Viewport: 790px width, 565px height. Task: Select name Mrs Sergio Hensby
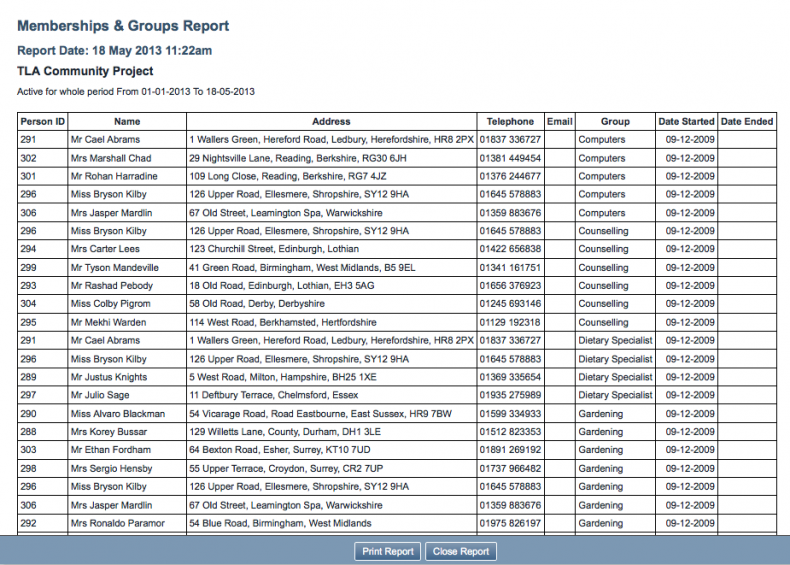coord(111,469)
